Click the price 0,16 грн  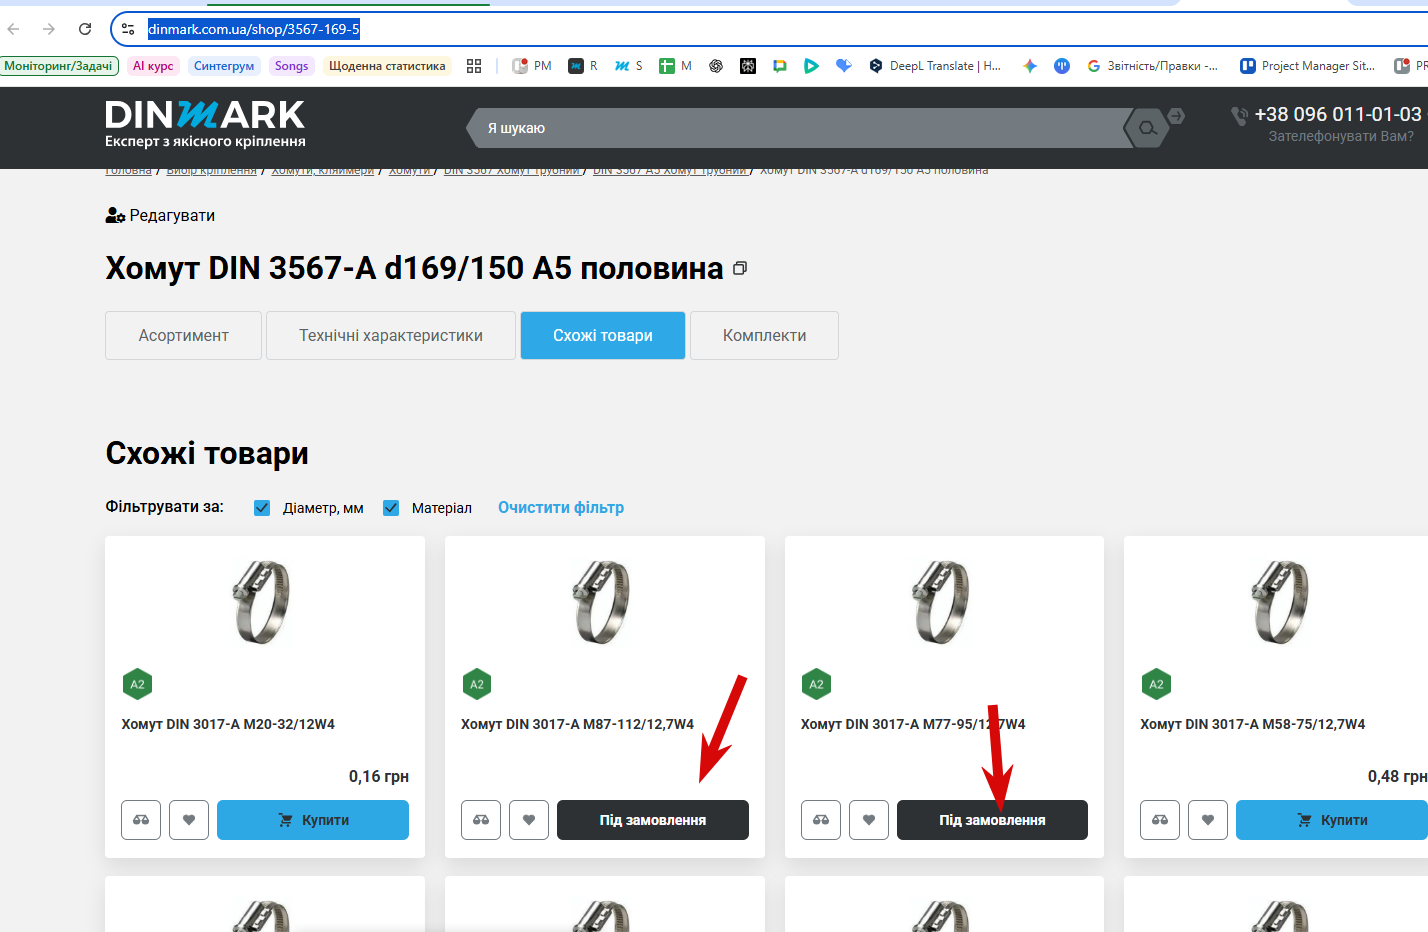pos(379,776)
